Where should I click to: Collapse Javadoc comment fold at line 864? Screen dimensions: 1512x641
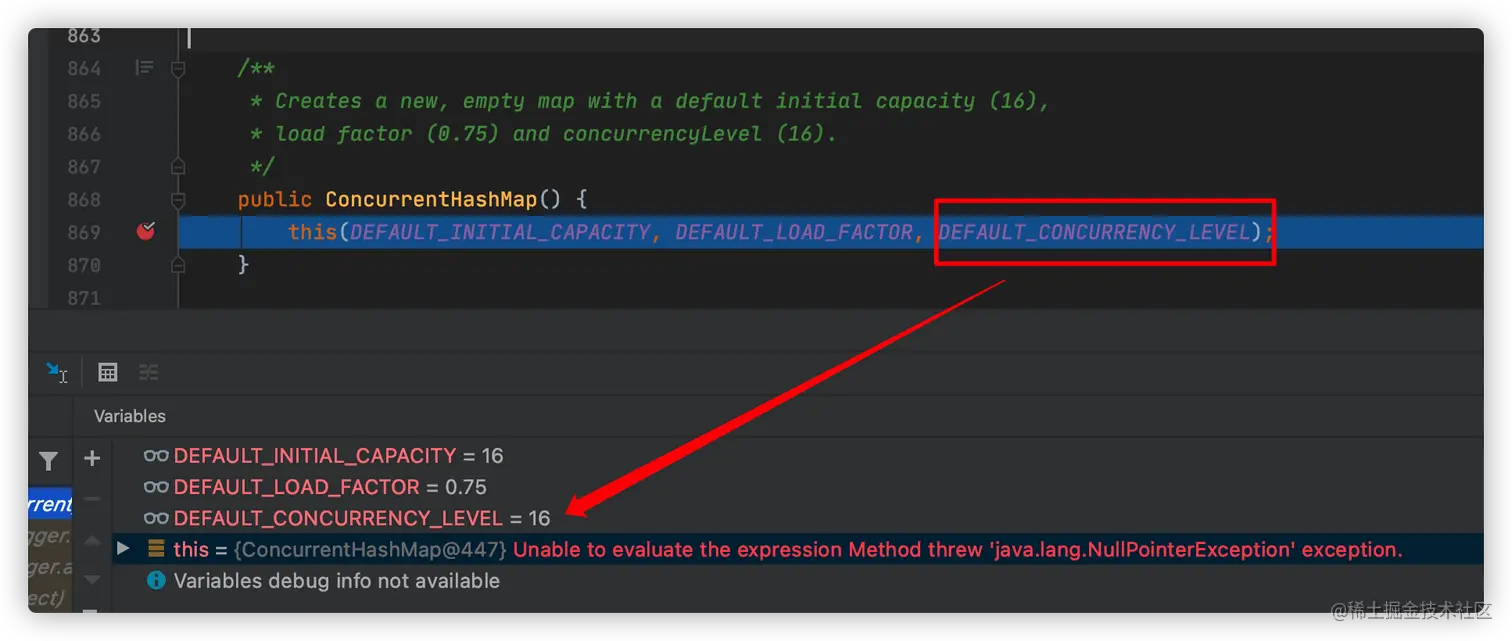178,68
